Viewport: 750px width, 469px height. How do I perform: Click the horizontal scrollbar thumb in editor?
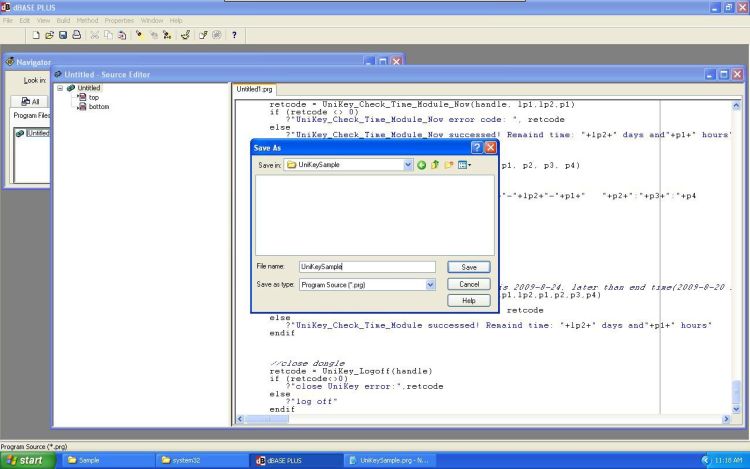pyautogui.click(x=267, y=419)
